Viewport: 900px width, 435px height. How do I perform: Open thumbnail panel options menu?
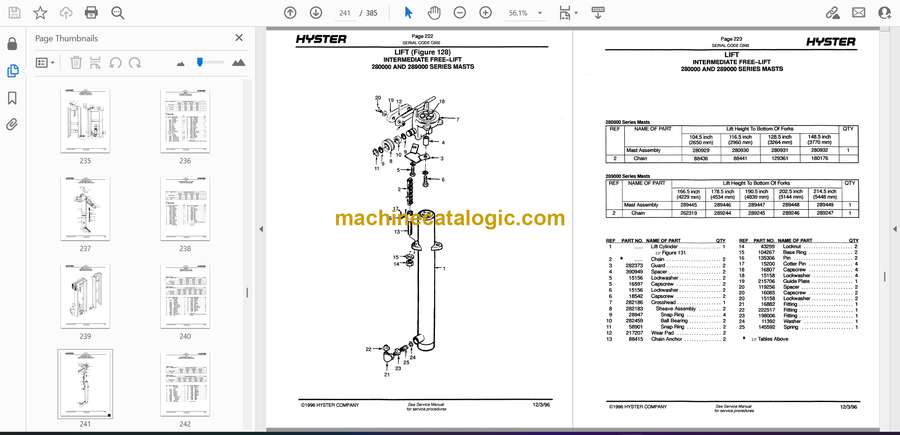point(45,63)
